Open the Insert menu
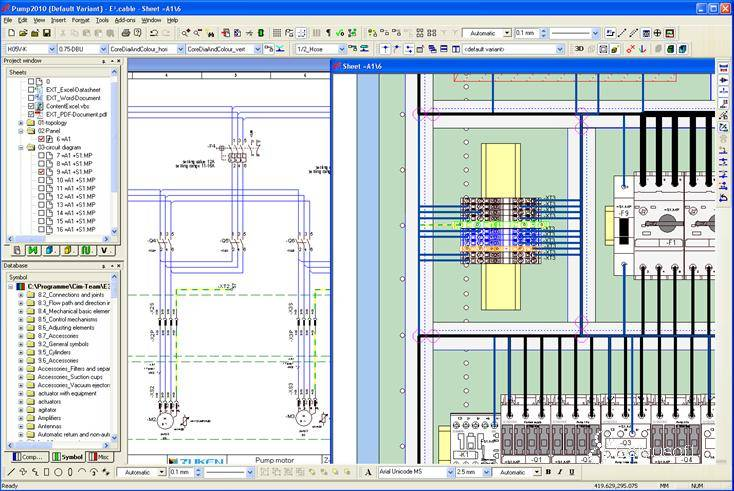This screenshot has width=734, height=491. tap(58, 20)
